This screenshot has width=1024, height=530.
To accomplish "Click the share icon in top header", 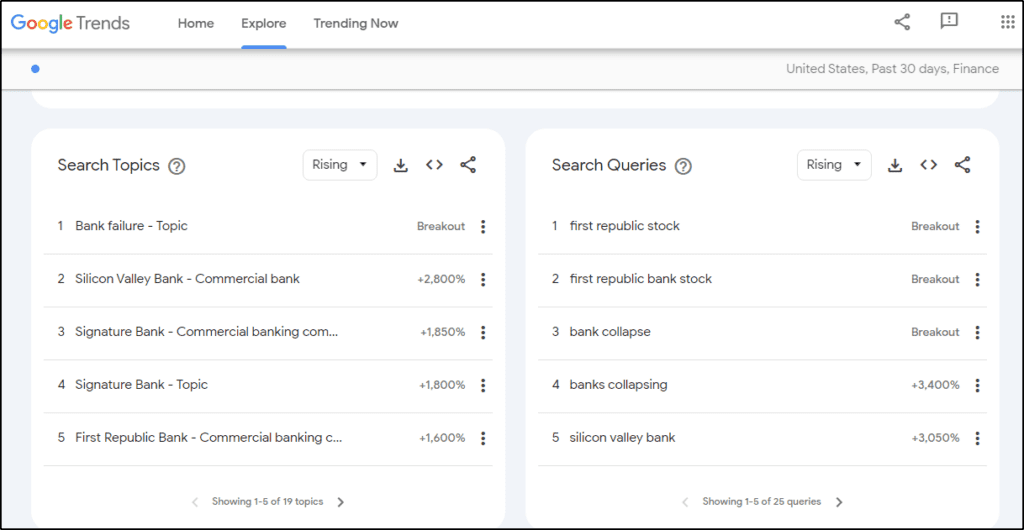I will click(902, 22).
